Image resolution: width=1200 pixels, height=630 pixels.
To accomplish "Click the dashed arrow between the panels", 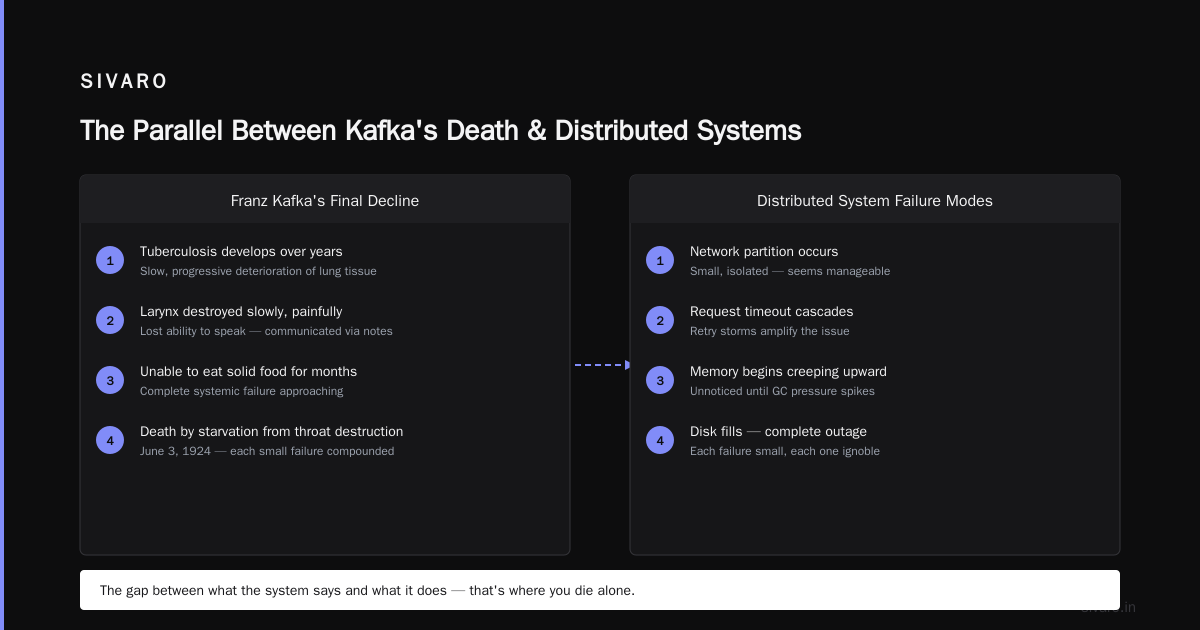I will (603, 365).
